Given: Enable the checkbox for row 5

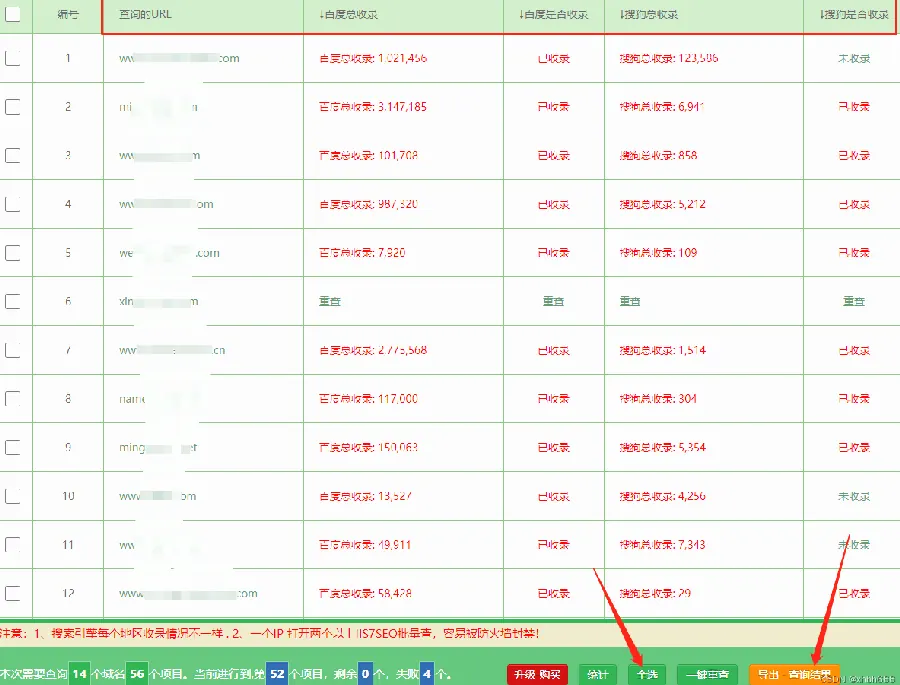Looking at the screenshot, I should (x=13, y=253).
